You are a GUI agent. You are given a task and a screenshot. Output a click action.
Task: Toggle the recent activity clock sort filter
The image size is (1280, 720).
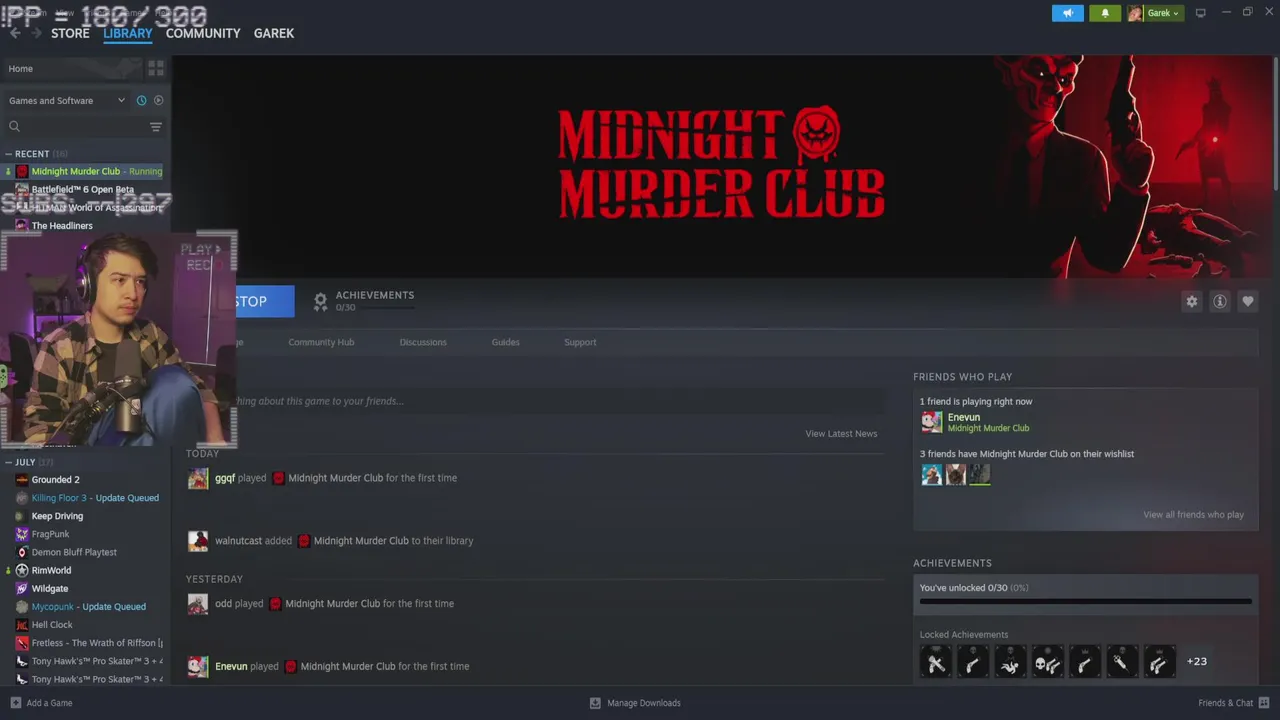coord(141,100)
